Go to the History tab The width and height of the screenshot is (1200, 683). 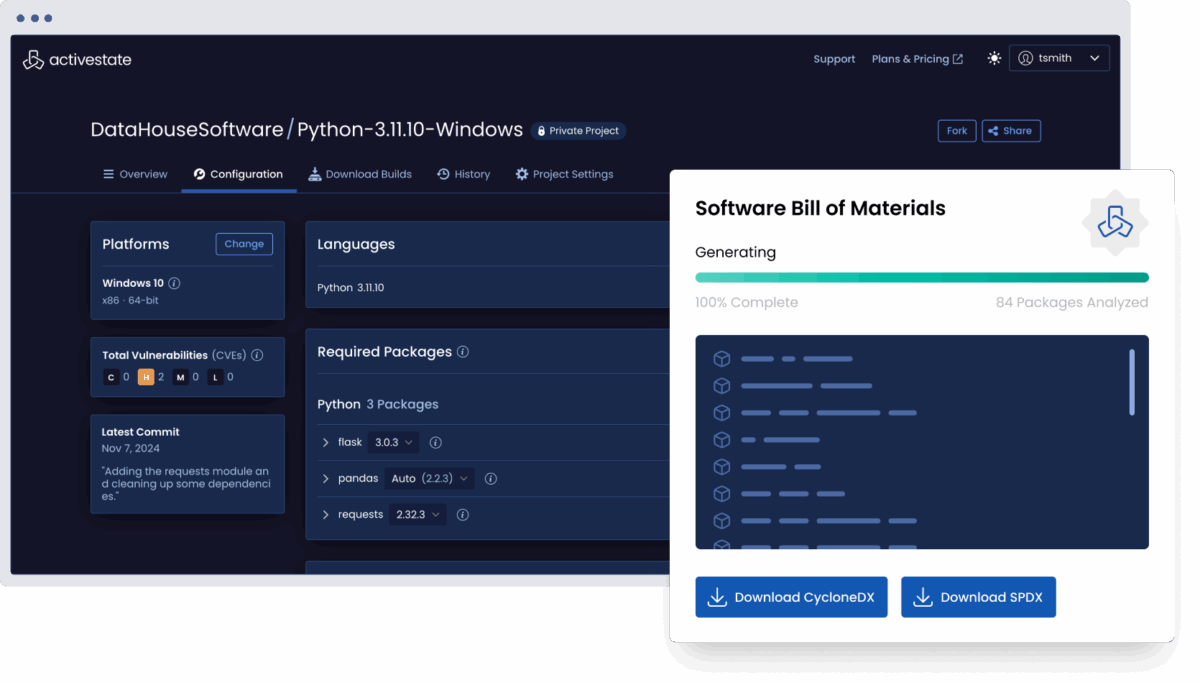[x=463, y=174]
